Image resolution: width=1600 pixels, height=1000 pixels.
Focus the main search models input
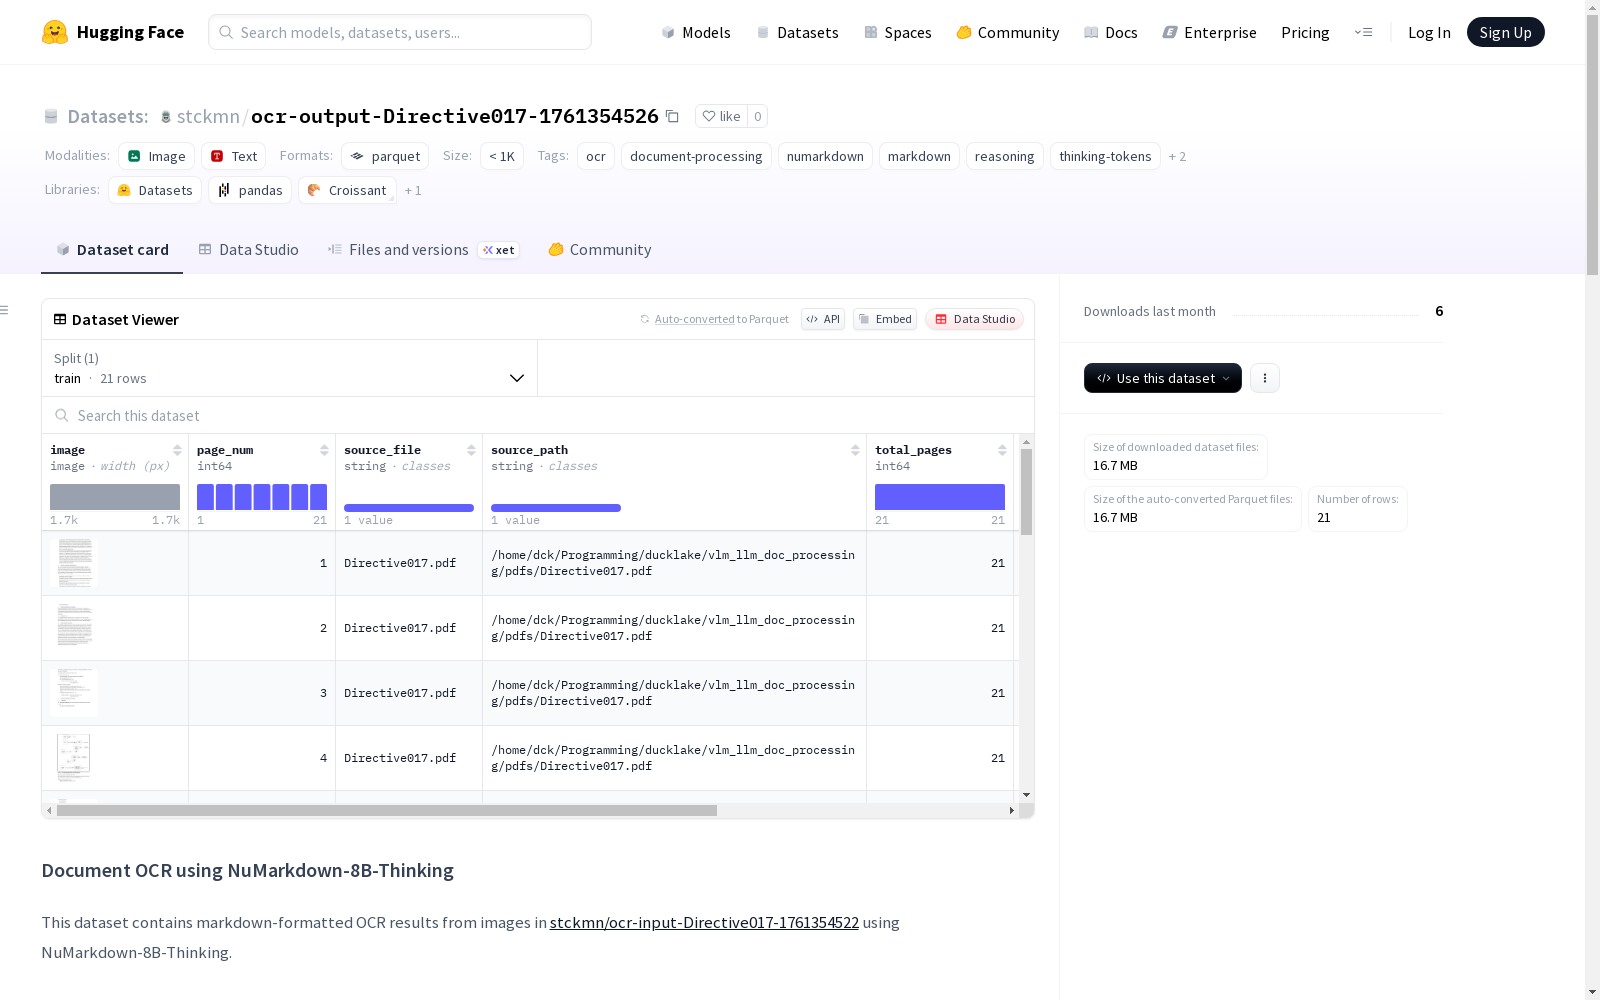click(400, 32)
